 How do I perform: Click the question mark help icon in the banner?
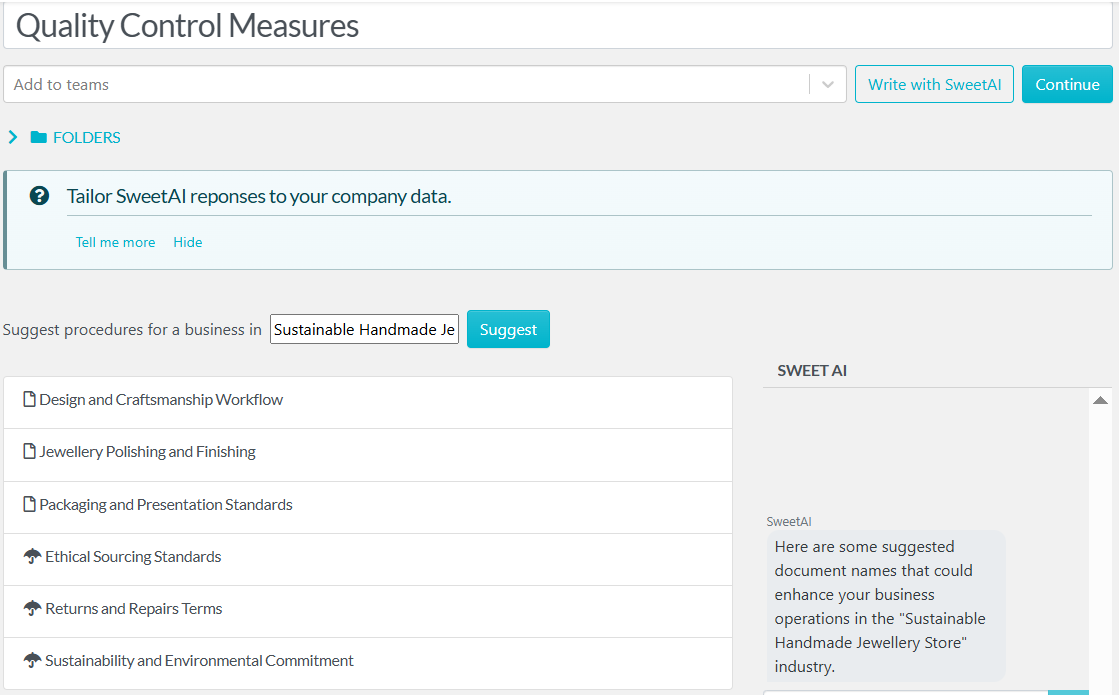tap(38, 196)
